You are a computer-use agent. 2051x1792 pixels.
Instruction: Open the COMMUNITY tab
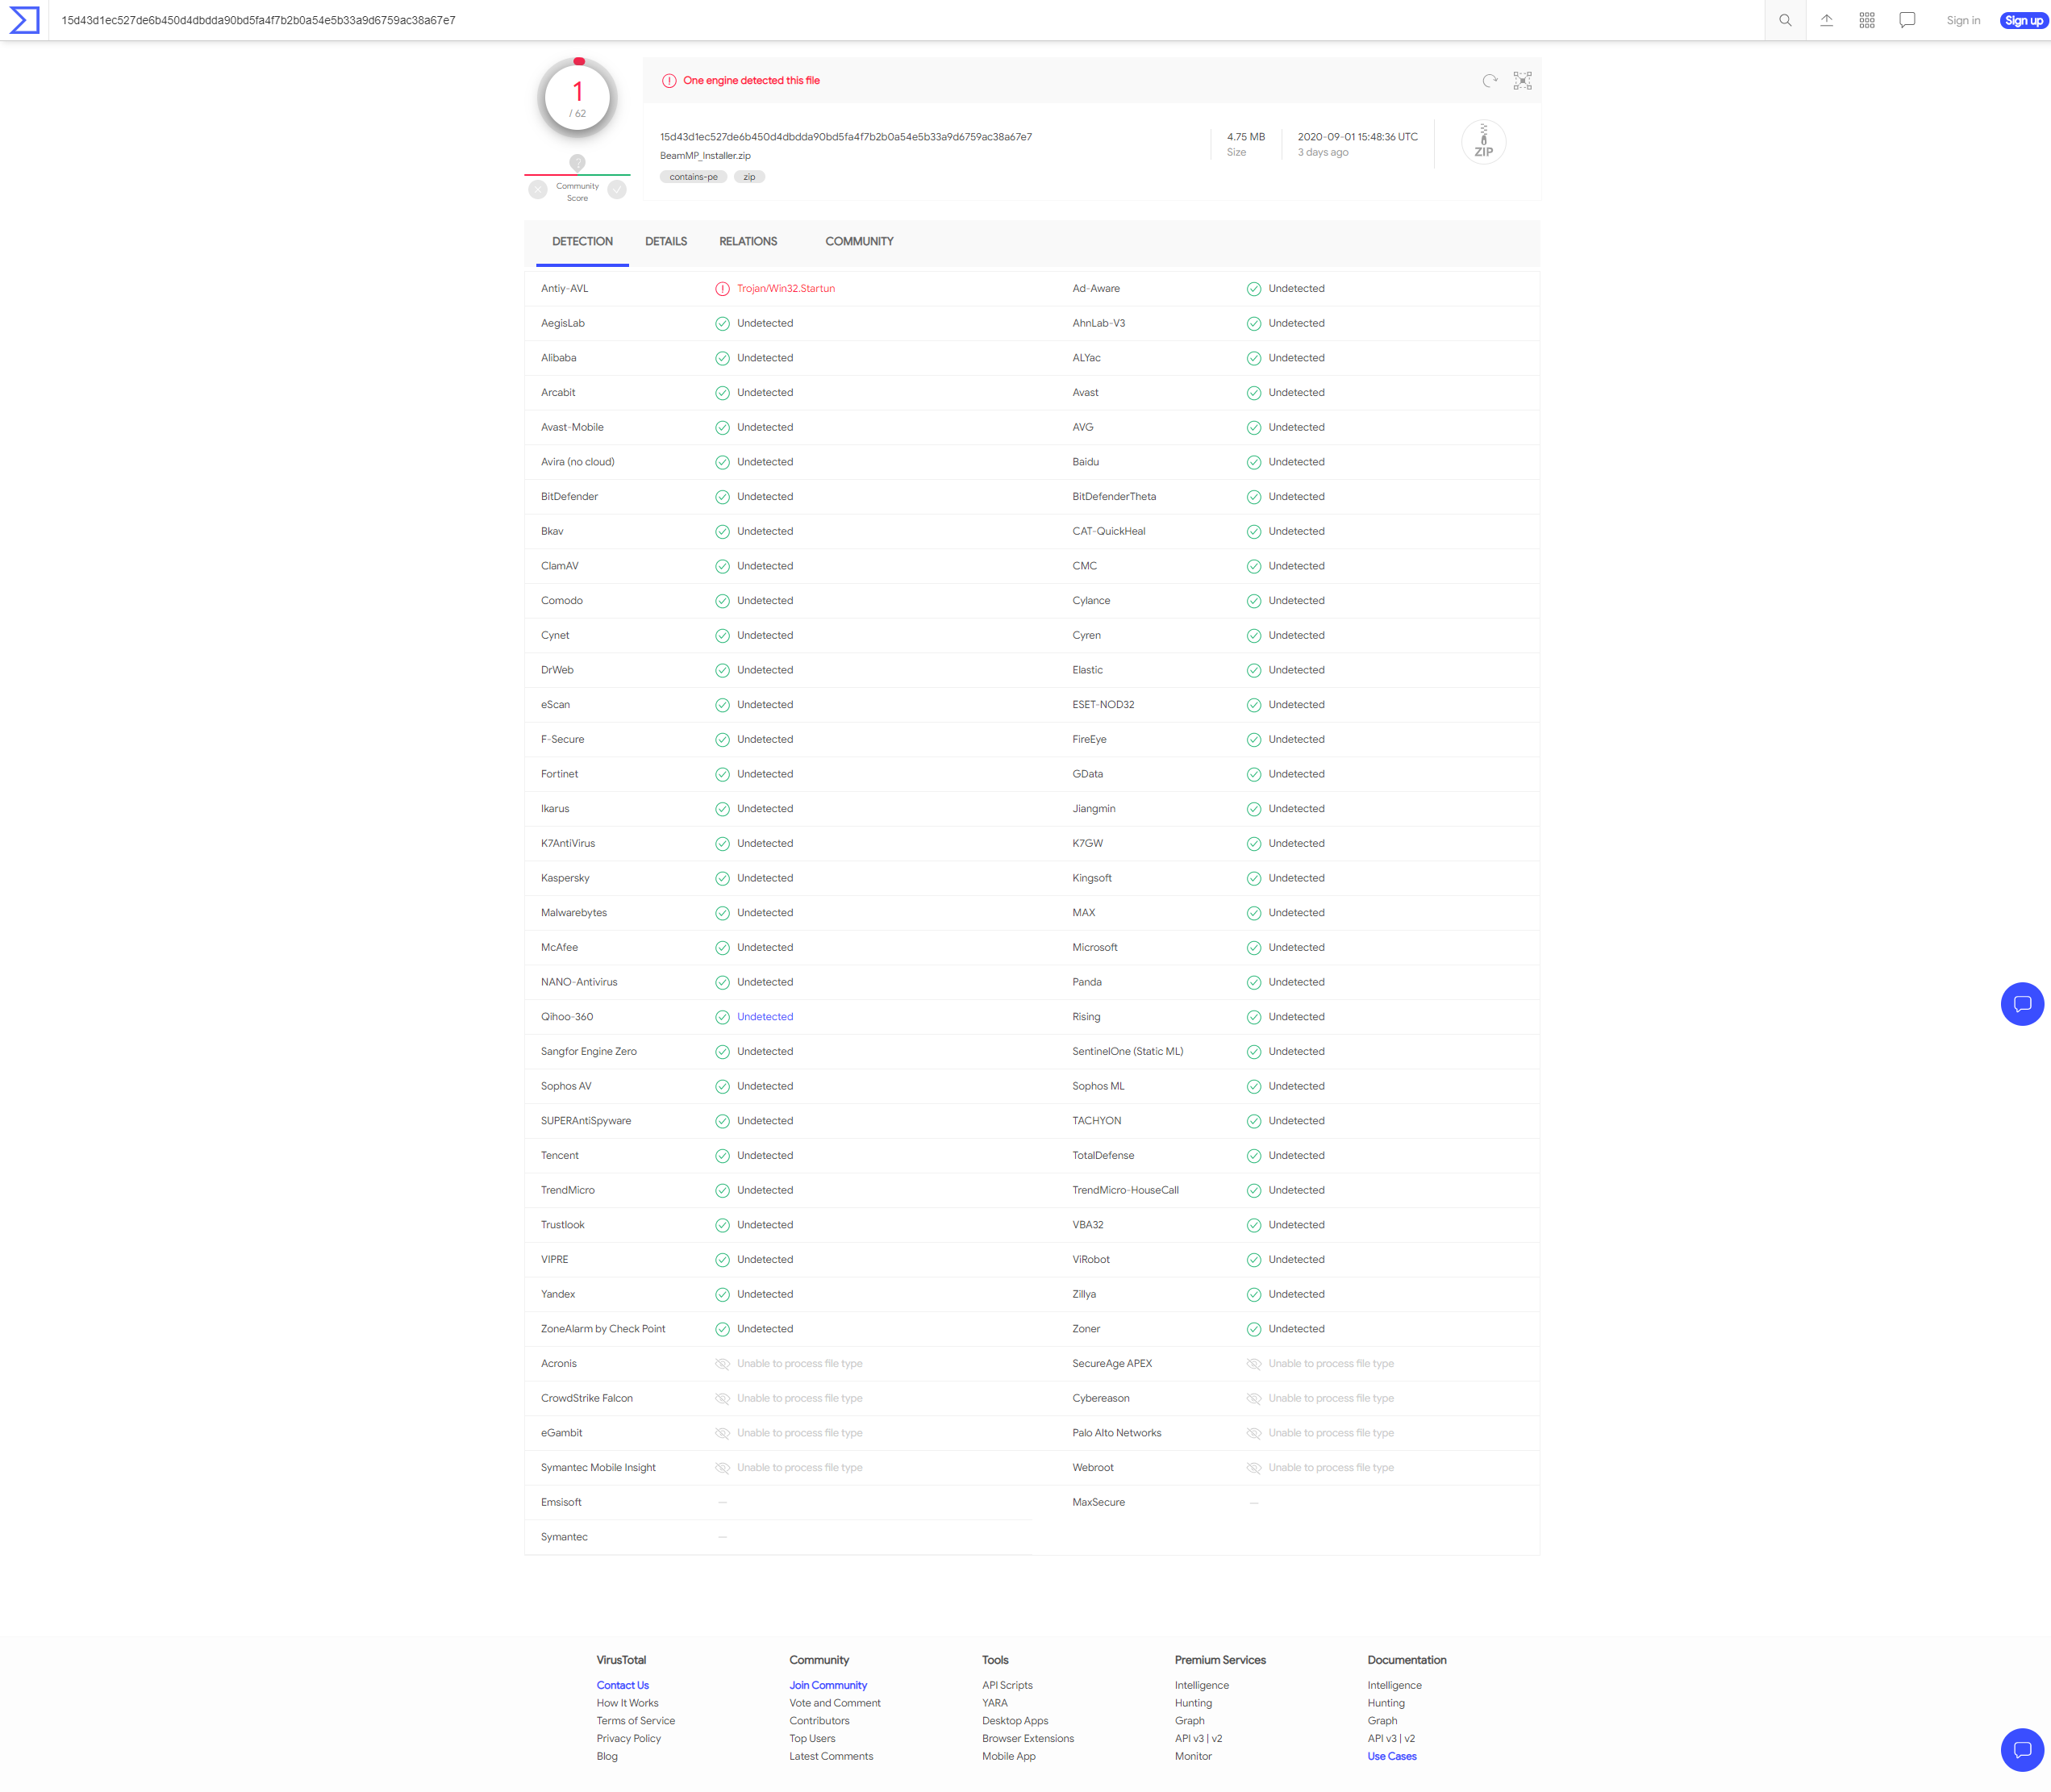859,242
